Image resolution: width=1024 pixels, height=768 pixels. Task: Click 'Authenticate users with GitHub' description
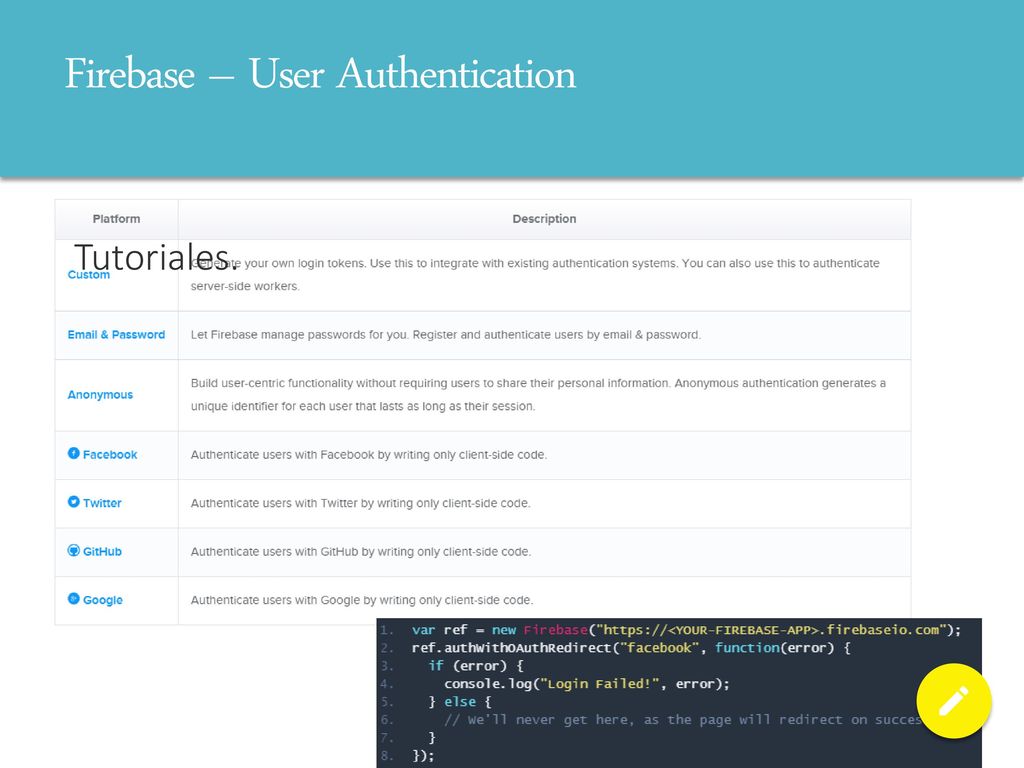pos(360,551)
